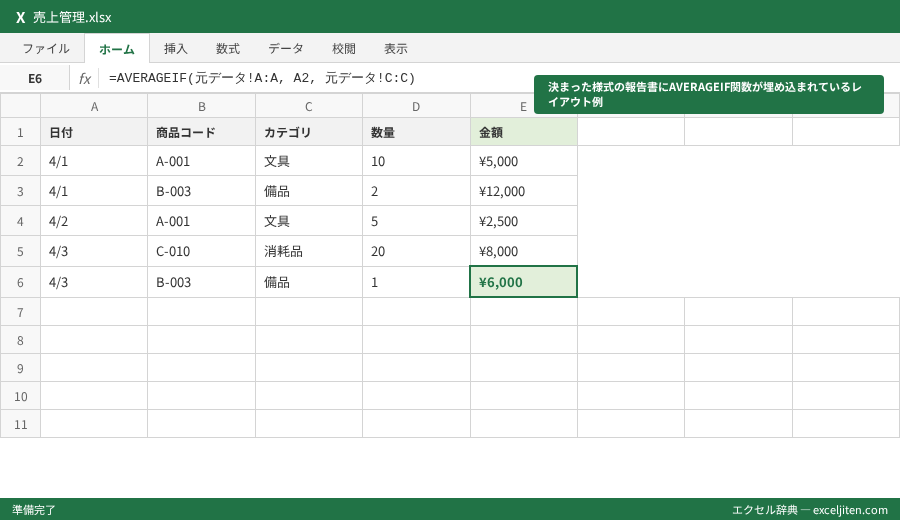
Task: Click the Excel X logo icon
Action: click(21, 17)
